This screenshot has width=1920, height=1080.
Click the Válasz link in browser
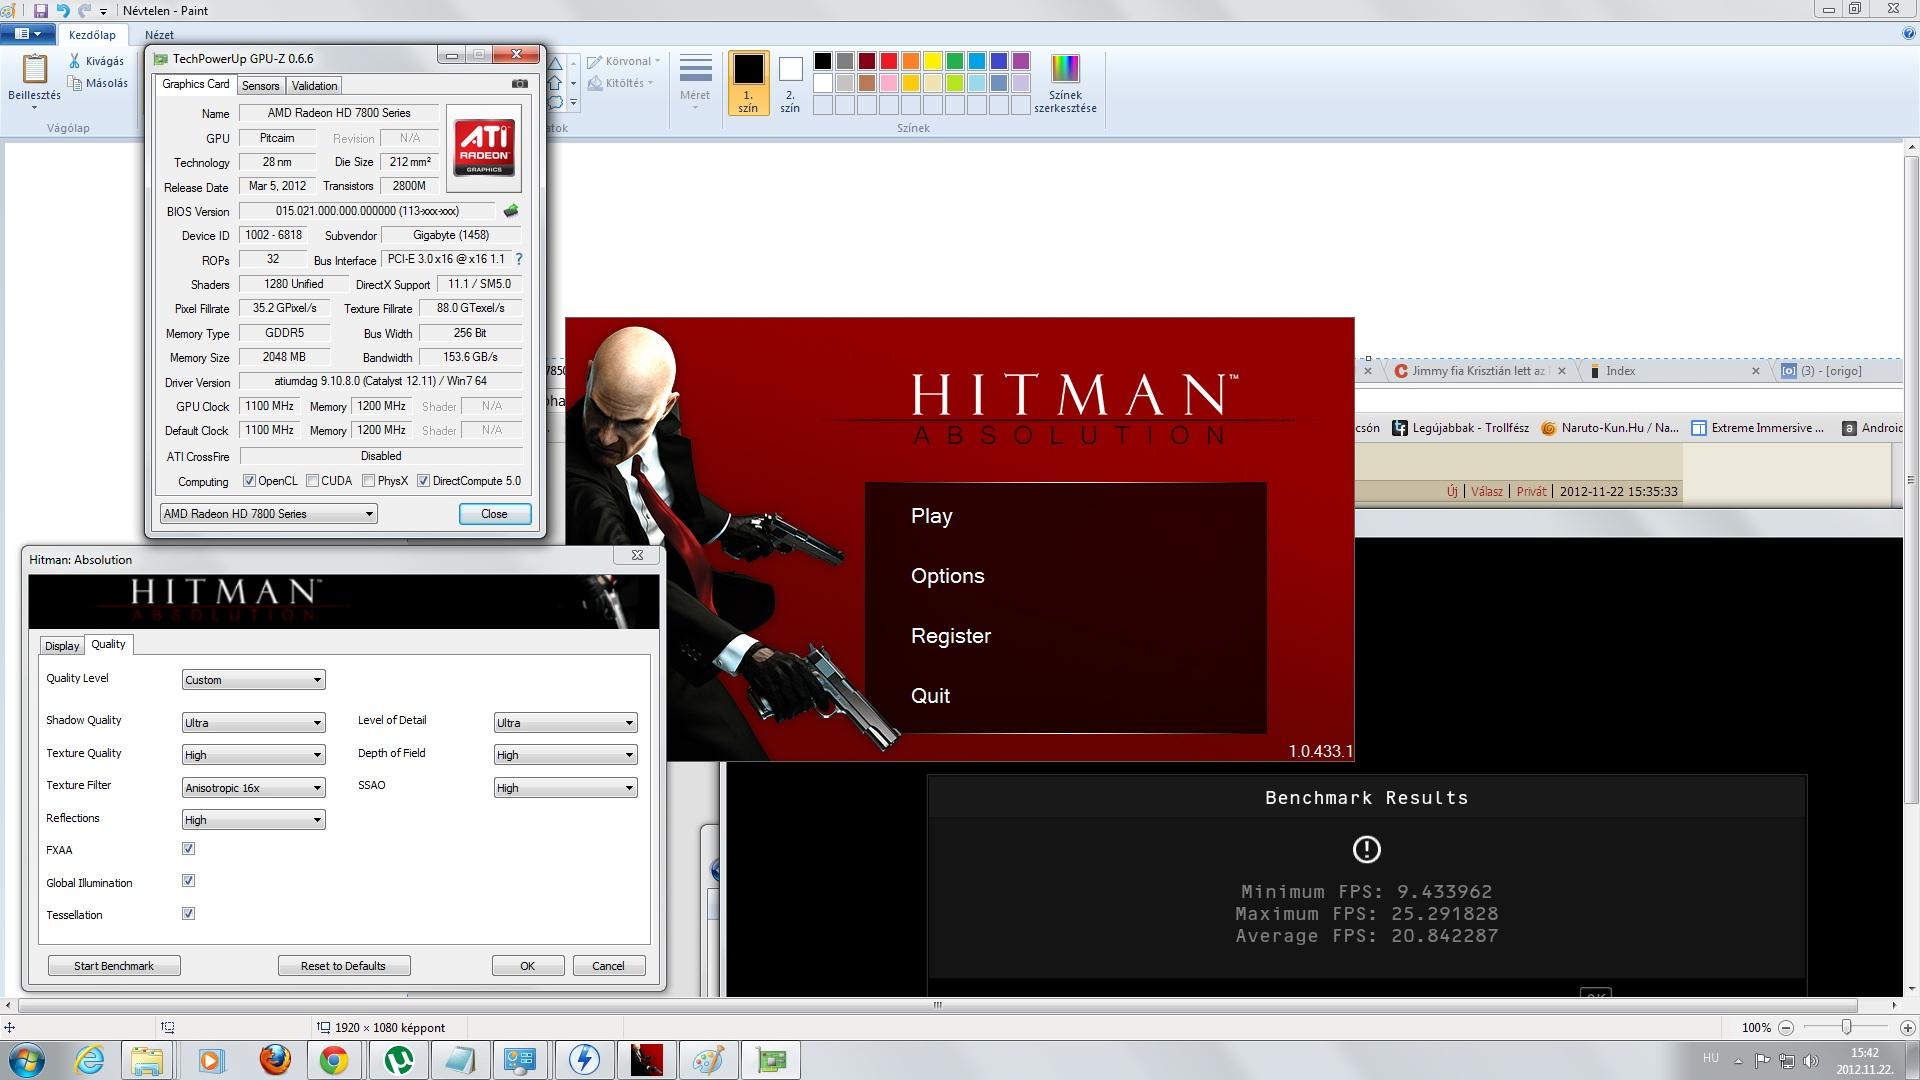pyautogui.click(x=1486, y=491)
